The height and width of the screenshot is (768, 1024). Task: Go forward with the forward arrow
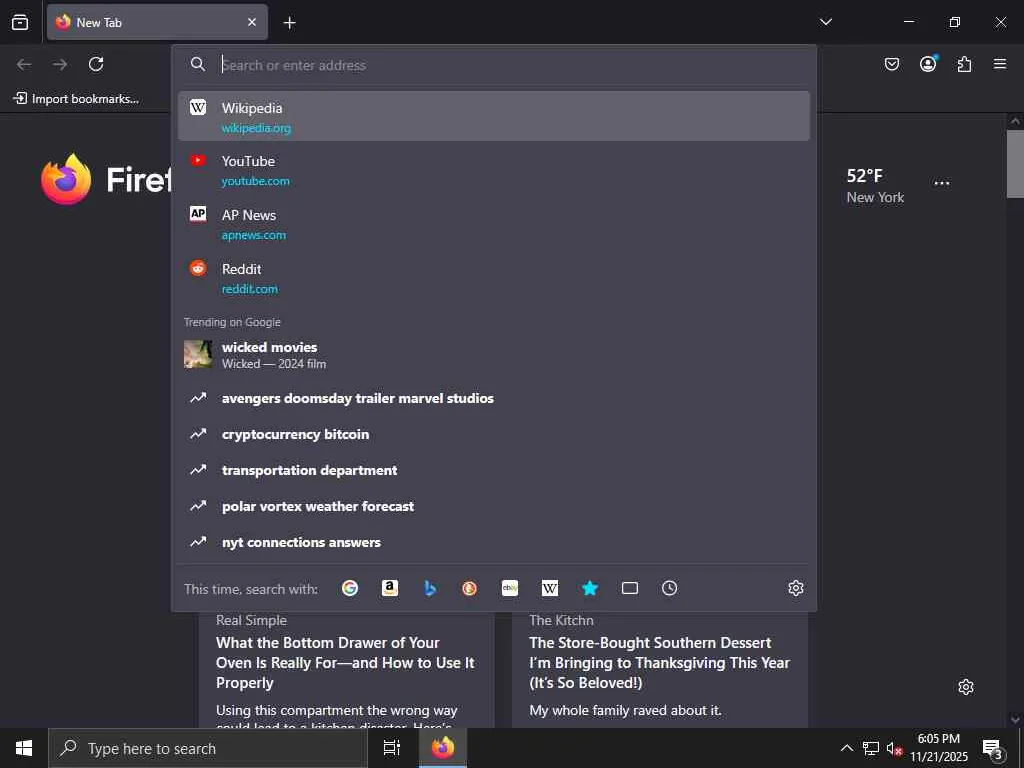tap(60, 64)
